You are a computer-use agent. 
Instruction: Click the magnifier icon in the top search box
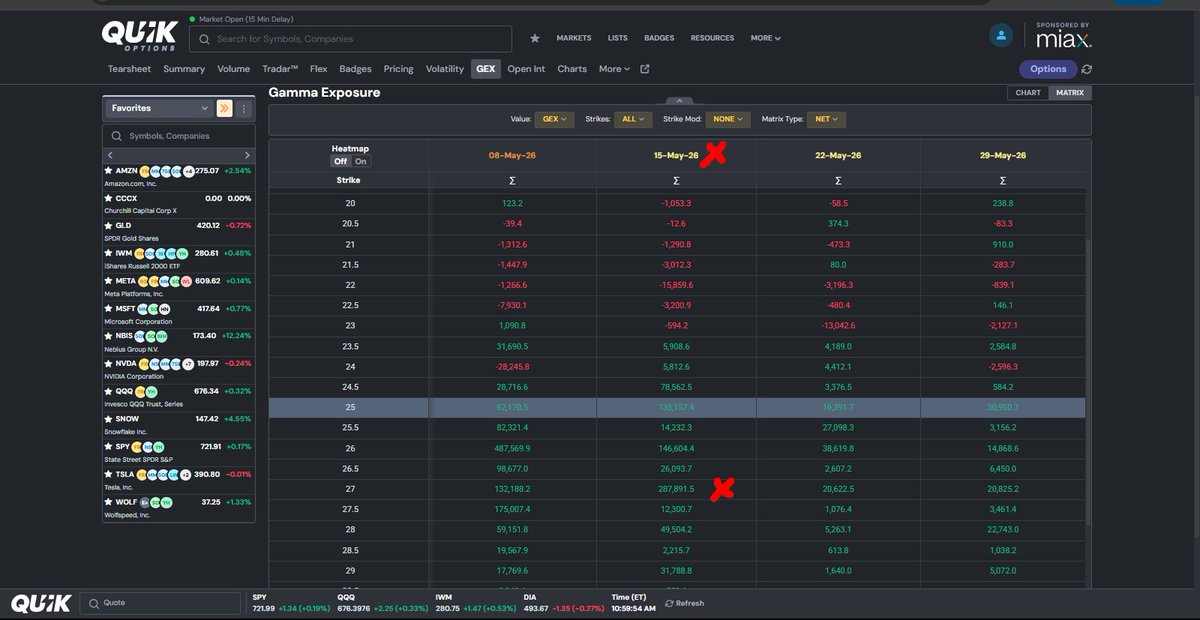204,39
